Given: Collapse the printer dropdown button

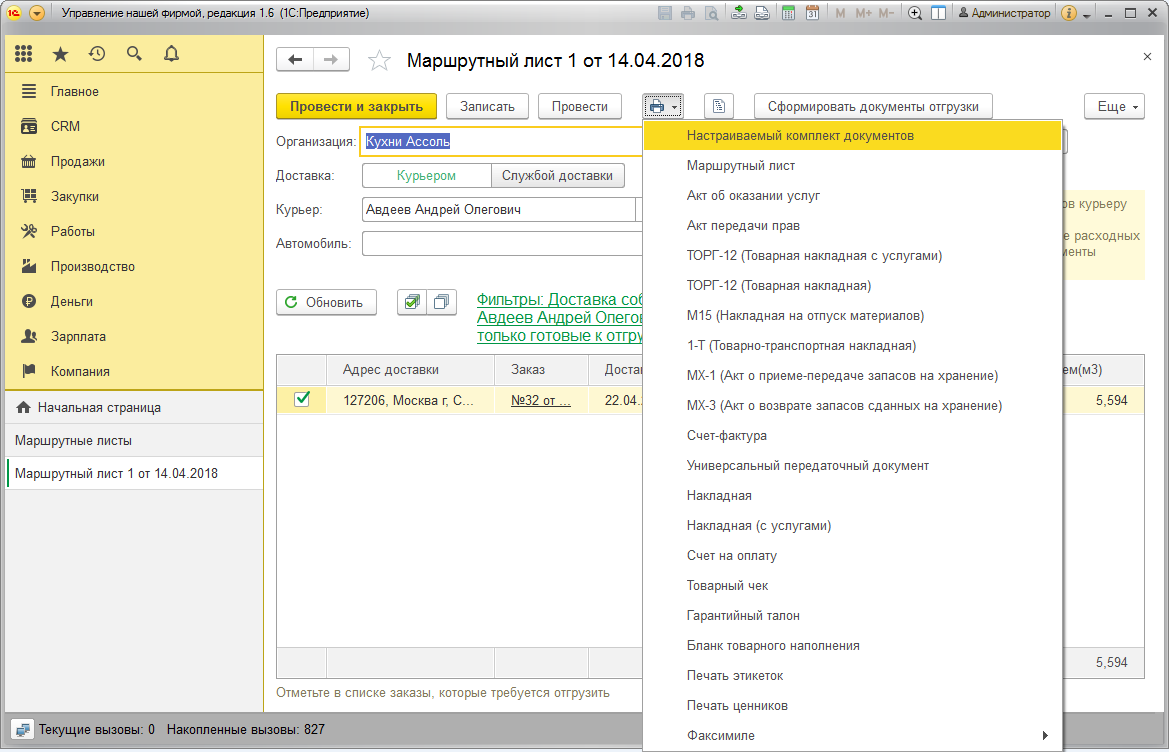Looking at the screenshot, I should pos(663,107).
